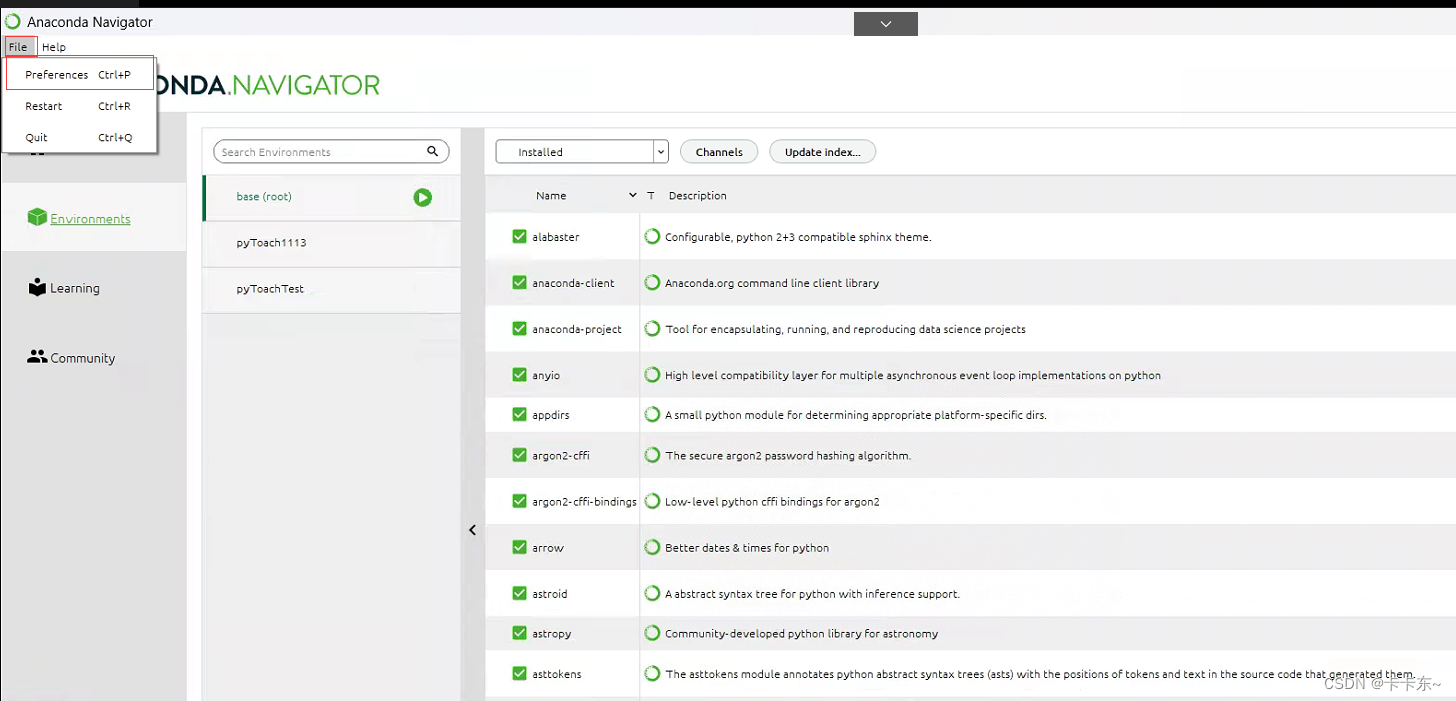Image resolution: width=1456 pixels, height=701 pixels.
Task: Click 'Anaconda.org command line client library' text
Action: [772, 283]
